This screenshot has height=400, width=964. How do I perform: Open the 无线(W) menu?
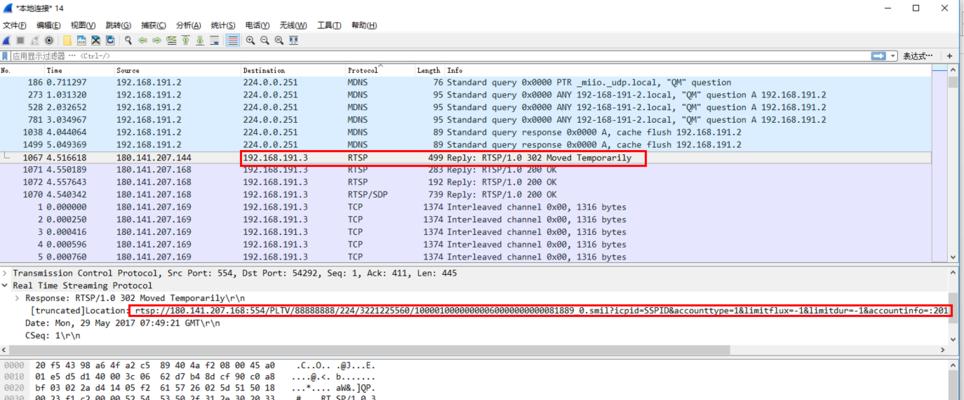293,25
